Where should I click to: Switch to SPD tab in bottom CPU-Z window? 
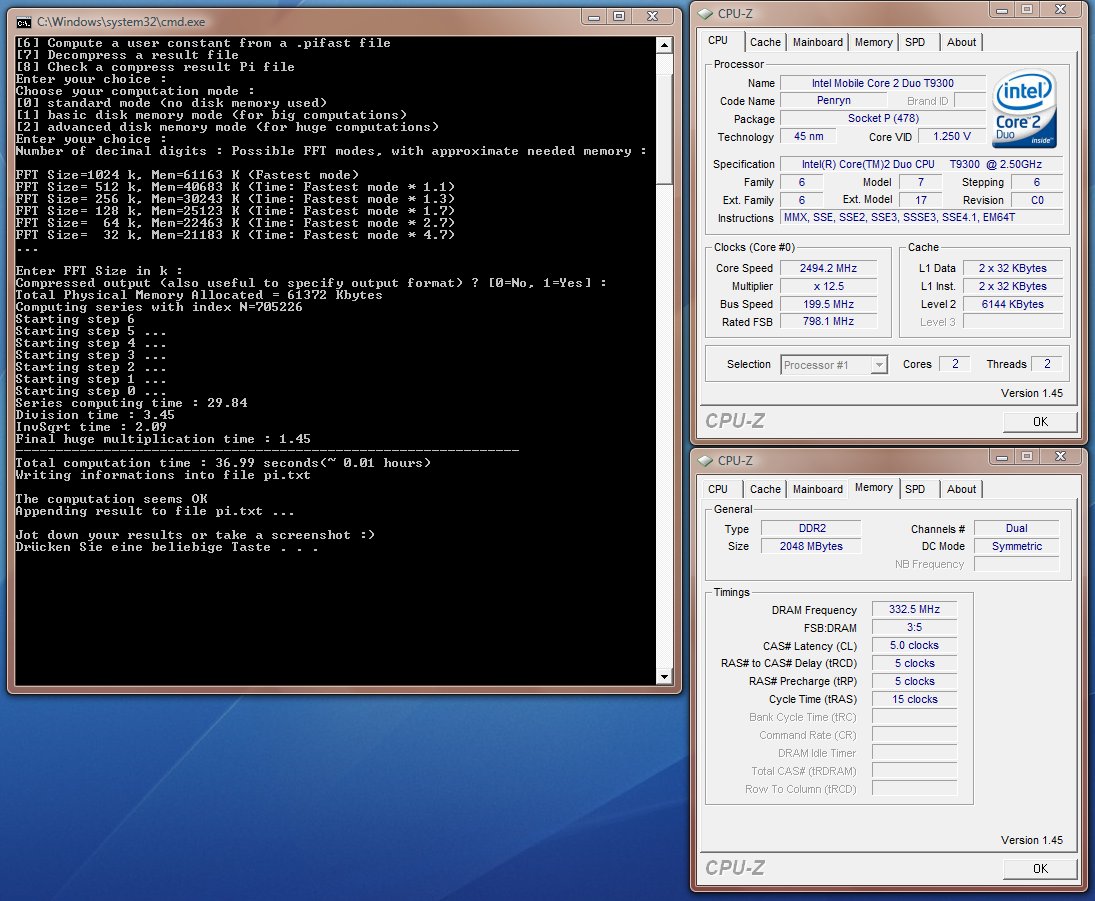tap(915, 489)
